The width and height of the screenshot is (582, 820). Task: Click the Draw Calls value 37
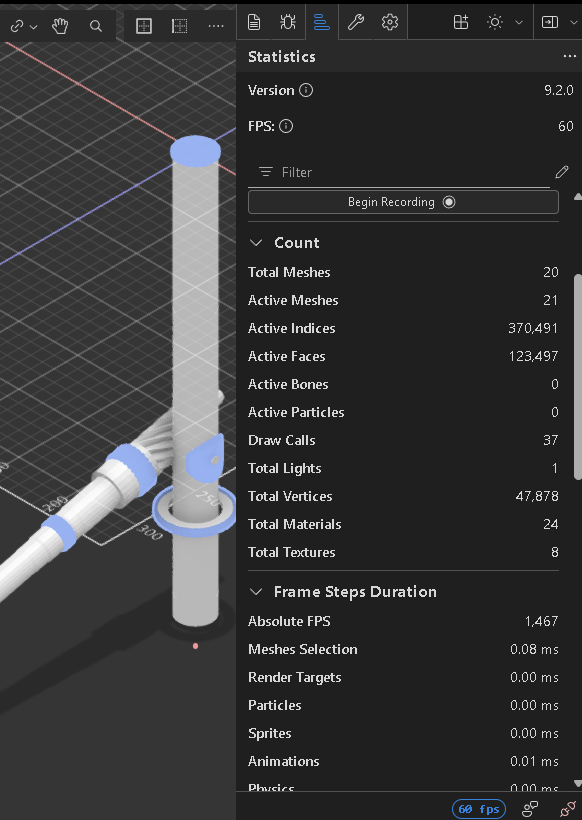[x=551, y=440]
